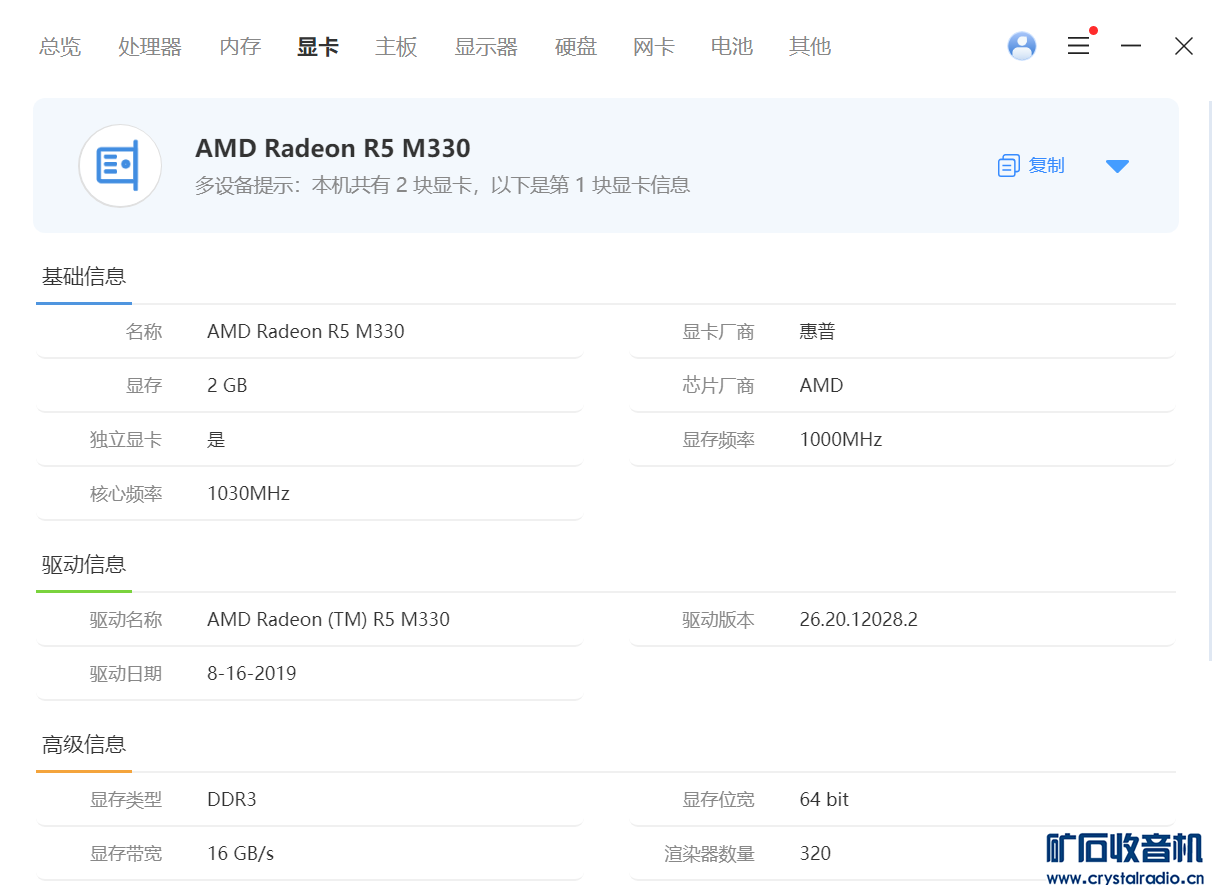Click the 复制 copy button
This screenshot has height=891, width=1212.
tap(1046, 166)
